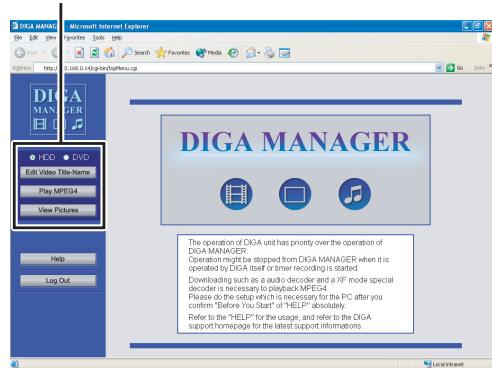
Task: Select the DVD radio button
Action: (x=66, y=157)
